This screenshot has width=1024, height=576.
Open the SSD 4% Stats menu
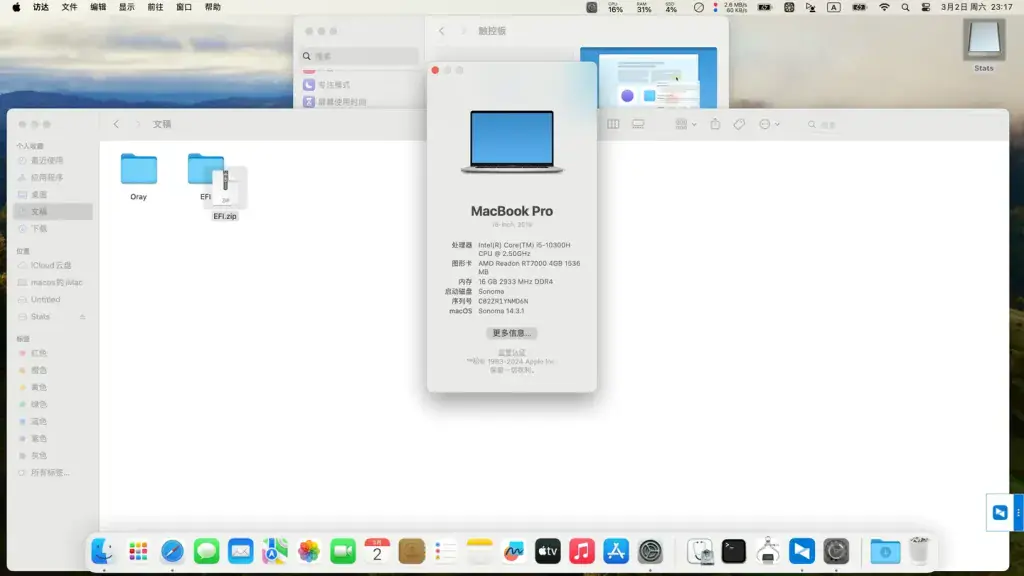pyautogui.click(x=671, y=7)
